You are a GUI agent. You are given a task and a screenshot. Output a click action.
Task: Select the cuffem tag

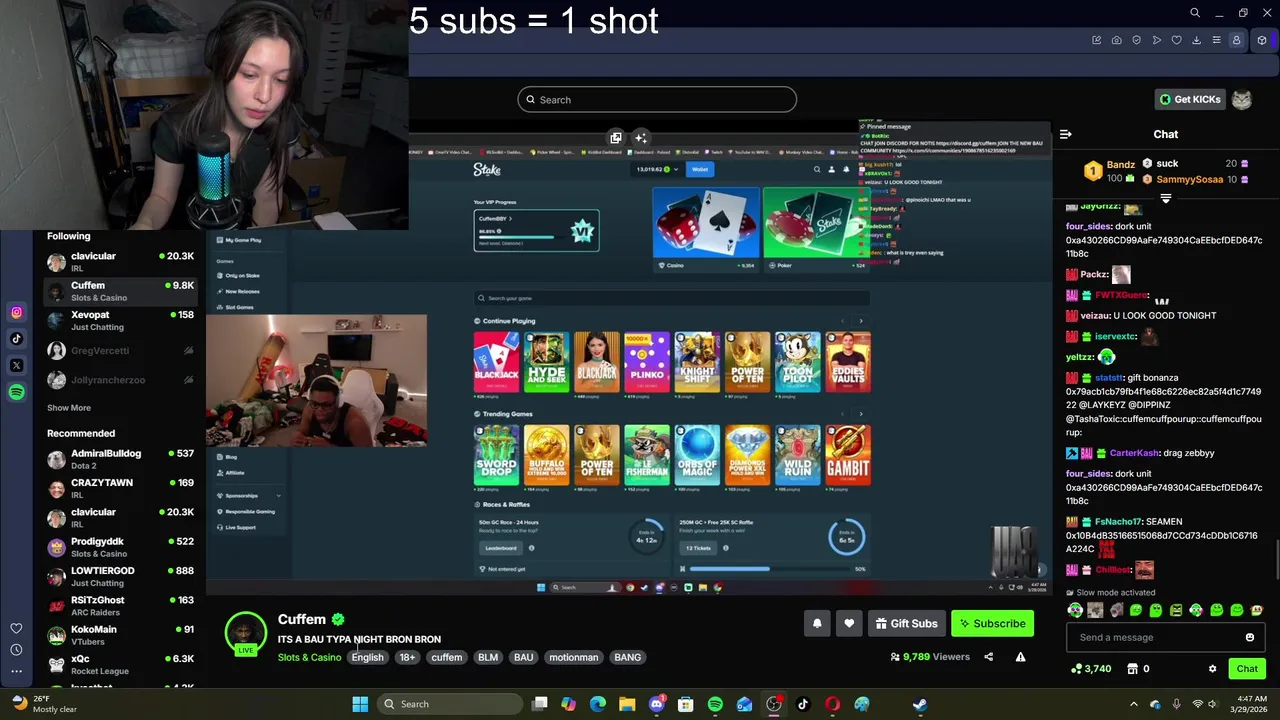(447, 657)
